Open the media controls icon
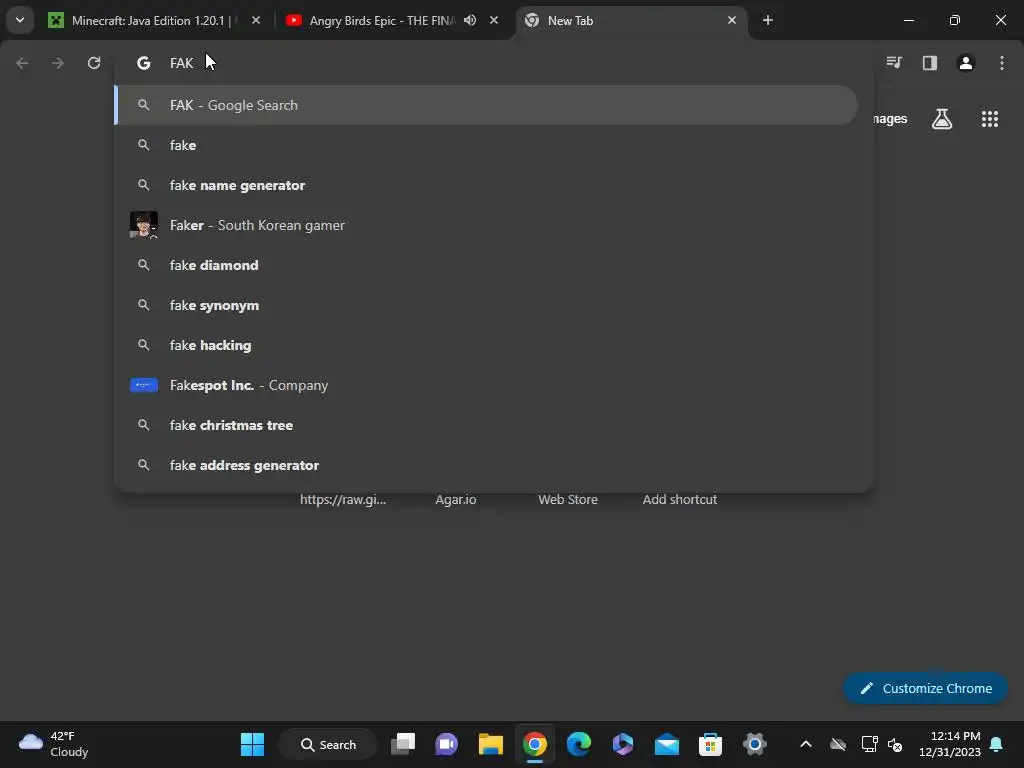 tap(894, 63)
